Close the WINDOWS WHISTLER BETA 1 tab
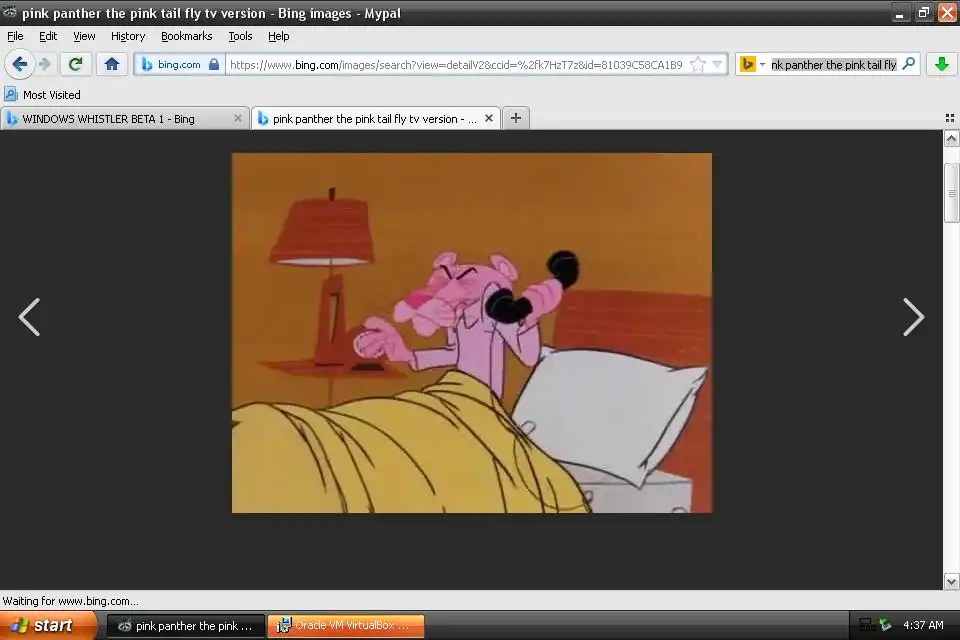Screen dimensions: 960x640 (238, 118)
